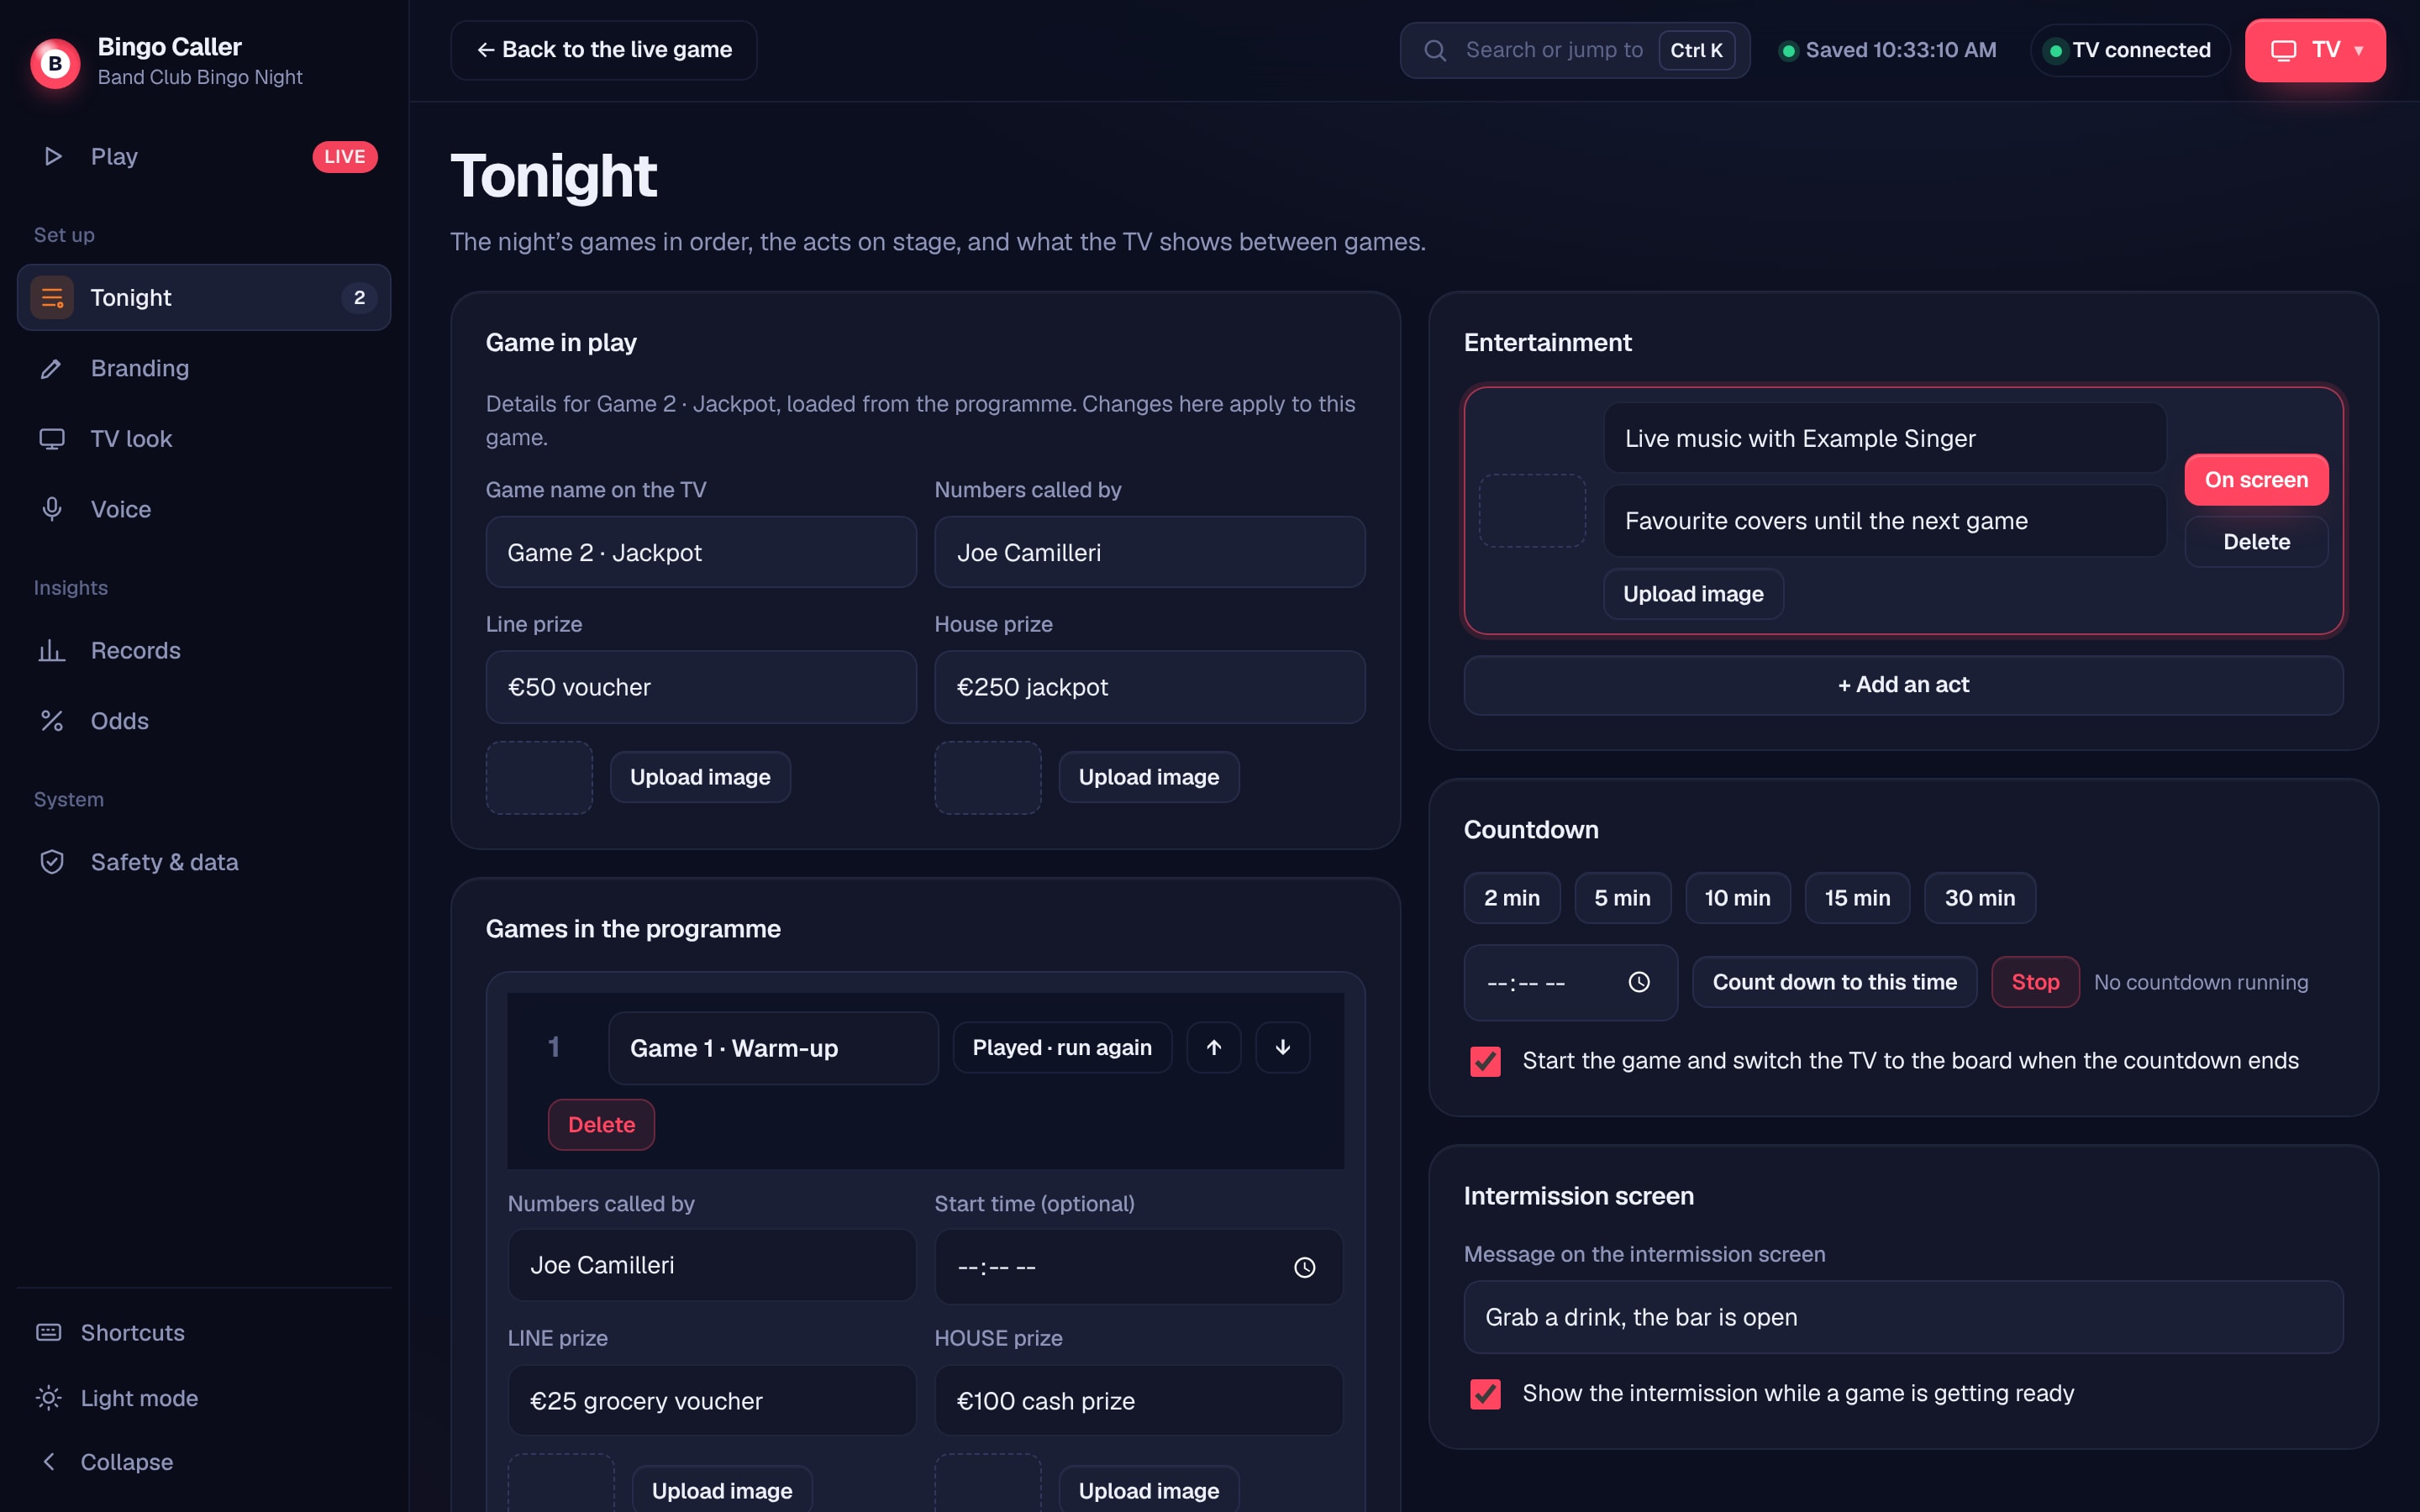Click the TV connected status pill
The image size is (2420, 1512).
(x=2130, y=50)
